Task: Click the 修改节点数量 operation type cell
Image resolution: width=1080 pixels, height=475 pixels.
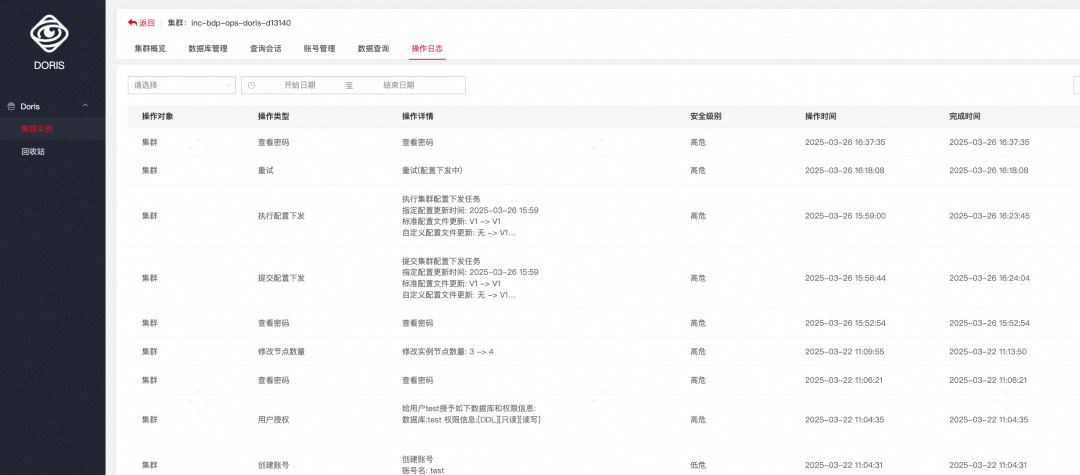Action: click(x=281, y=351)
